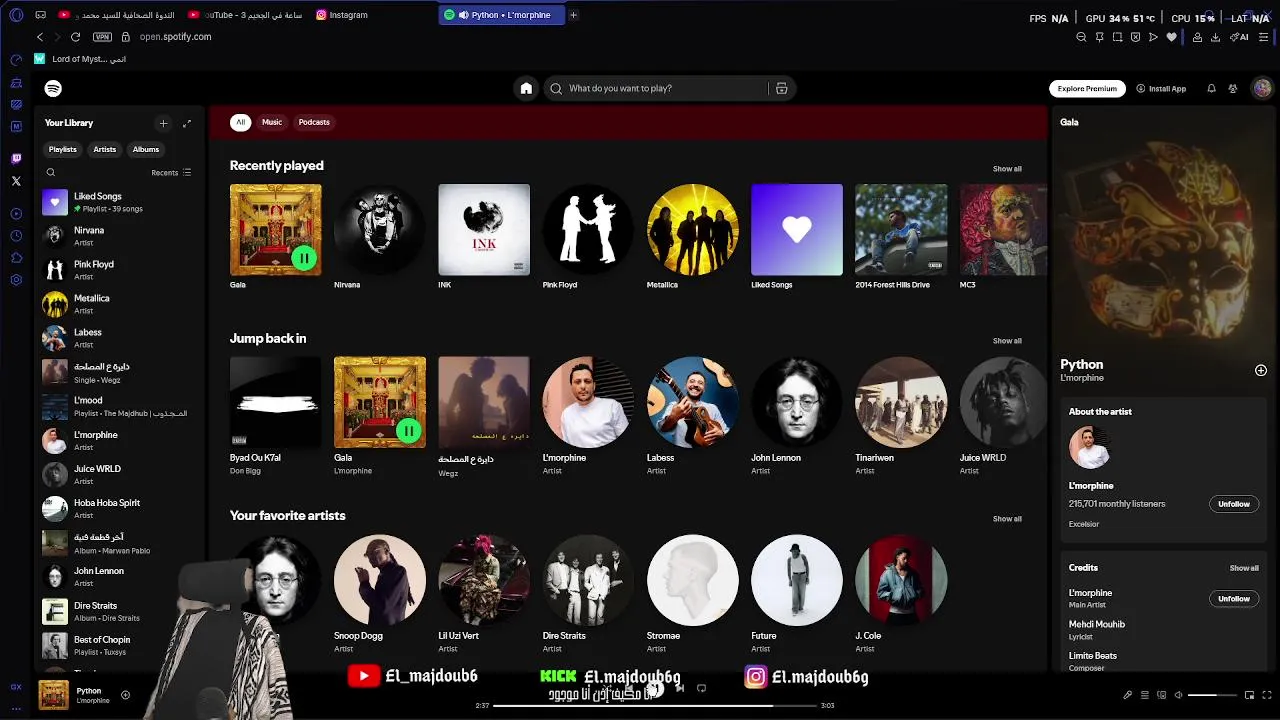
Task: Add current track to library in player bar
Action: 125,695
